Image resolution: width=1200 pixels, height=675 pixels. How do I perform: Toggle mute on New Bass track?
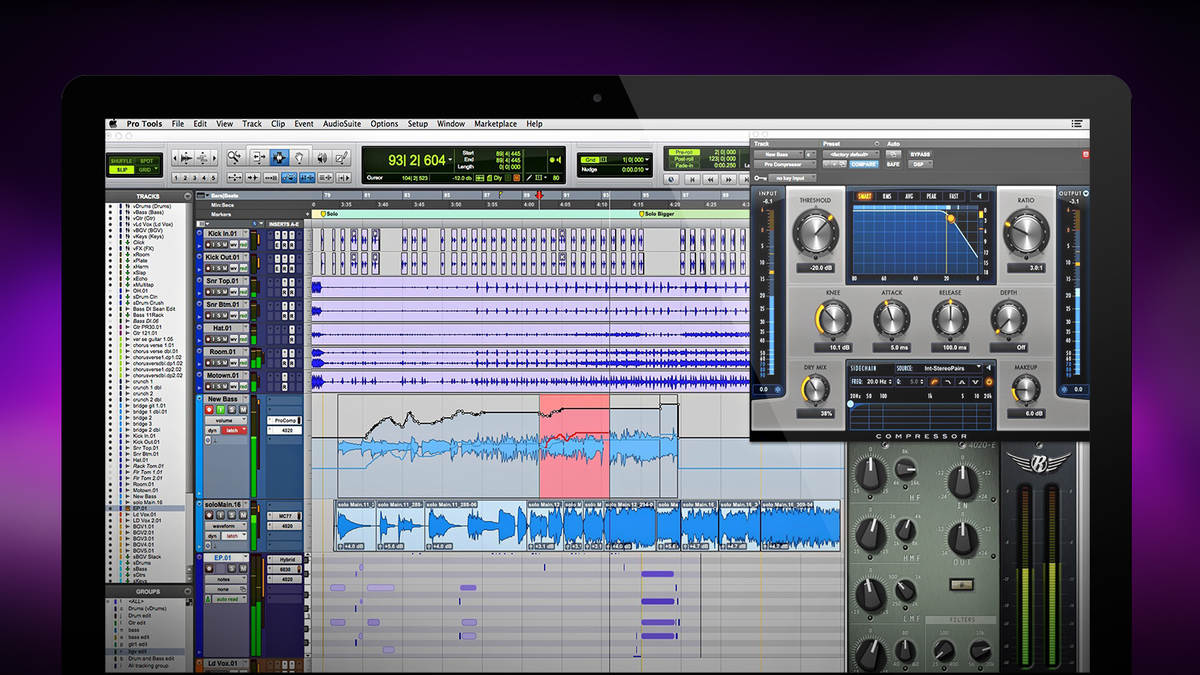[x=243, y=410]
